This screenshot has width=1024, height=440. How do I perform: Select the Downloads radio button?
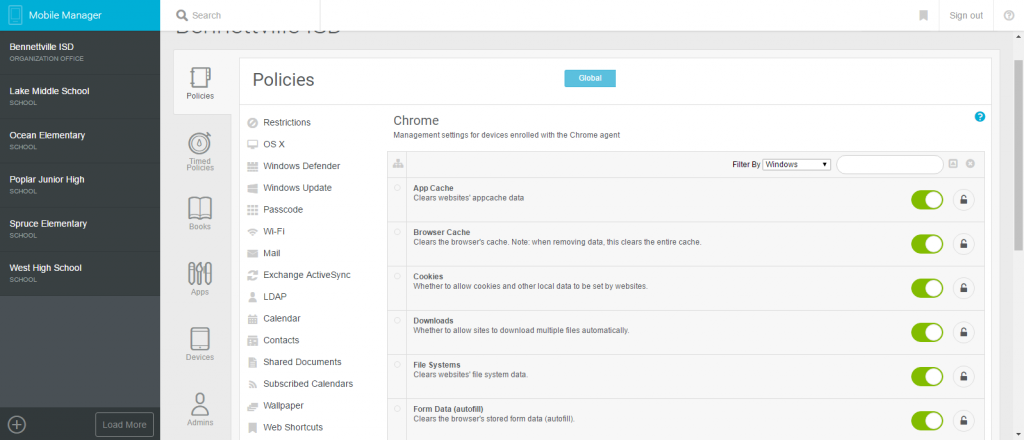397,321
